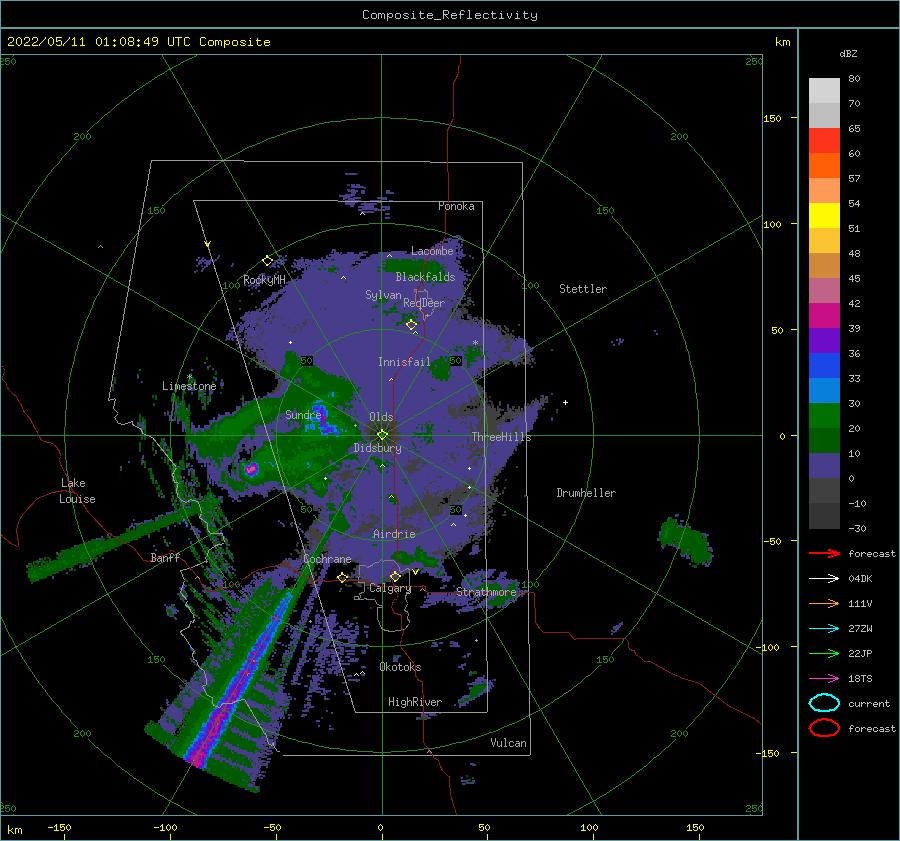Viewport: 900px width, 841px height.
Task: Click the blue 36–33 dBZ color band
Action: coord(824,366)
